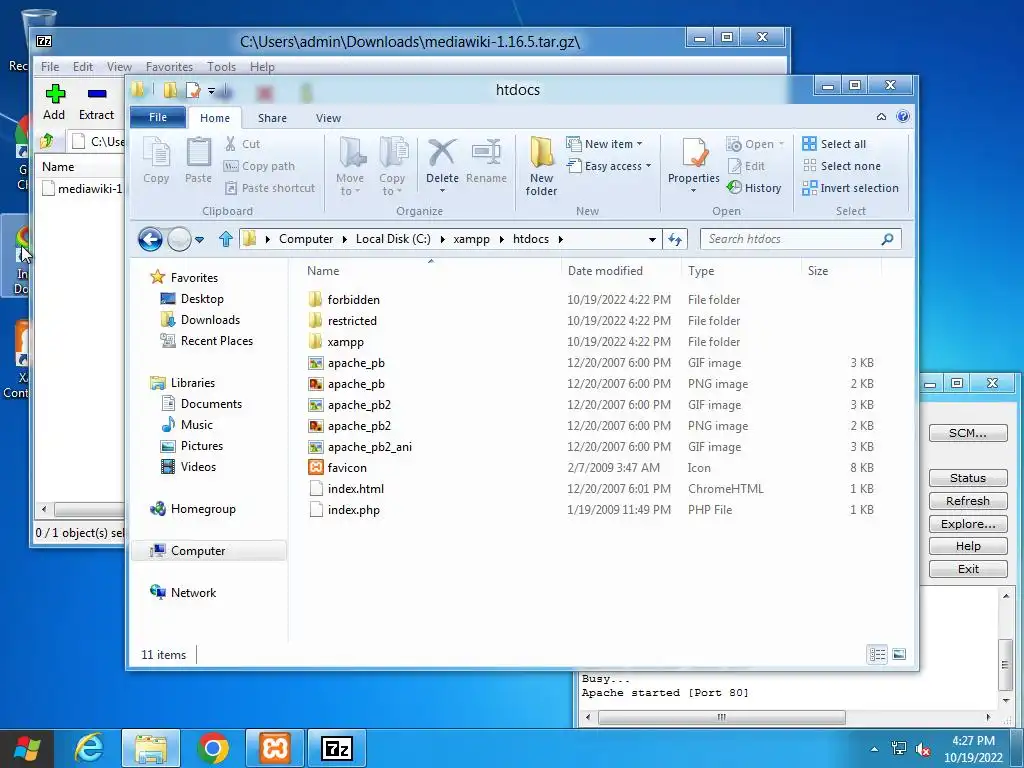Screen dimensions: 1024x768
Task: Click the Easy access ribbon icon
Action: coord(573,166)
